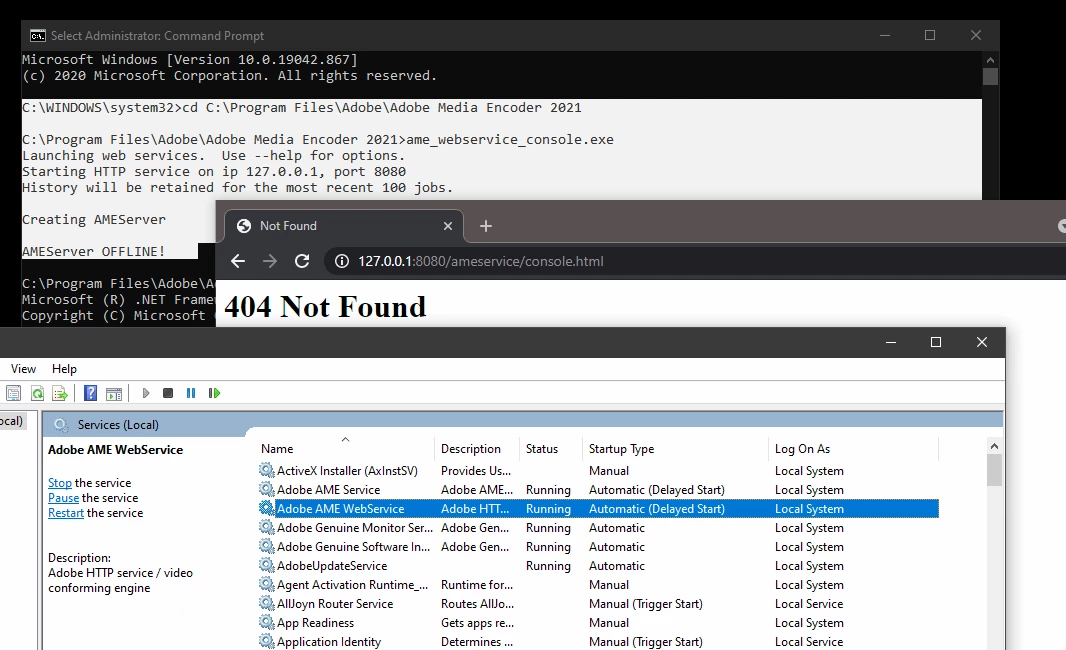
Task: Click the Start Service play icon
Action: 145,393
